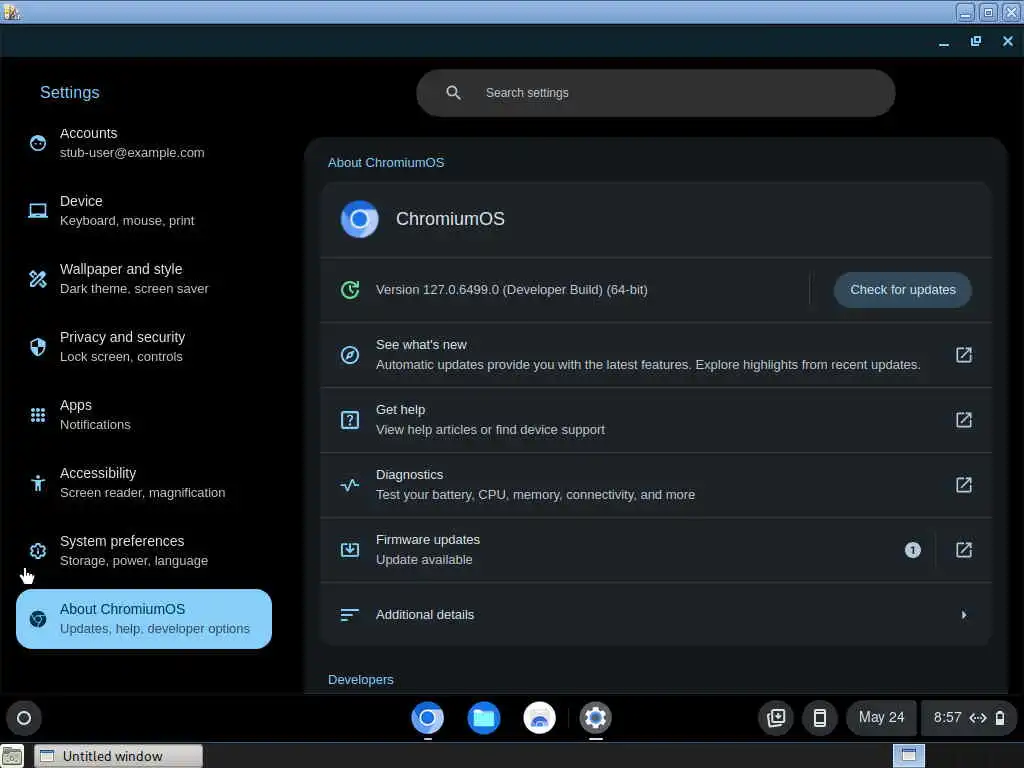Click the About ChromiumOS sidebar logo icon
1024x768 pixels.
(x=38, y=618)
